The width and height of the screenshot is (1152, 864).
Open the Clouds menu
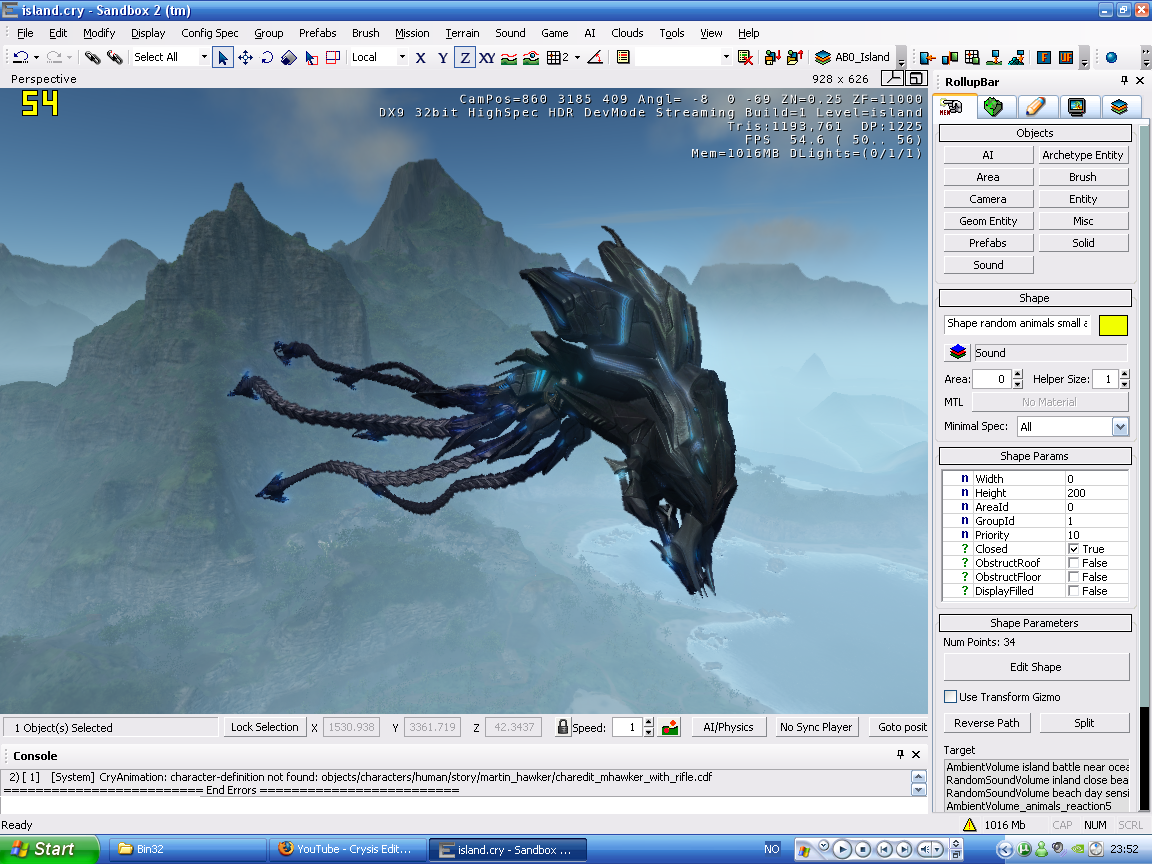point(627,33)
